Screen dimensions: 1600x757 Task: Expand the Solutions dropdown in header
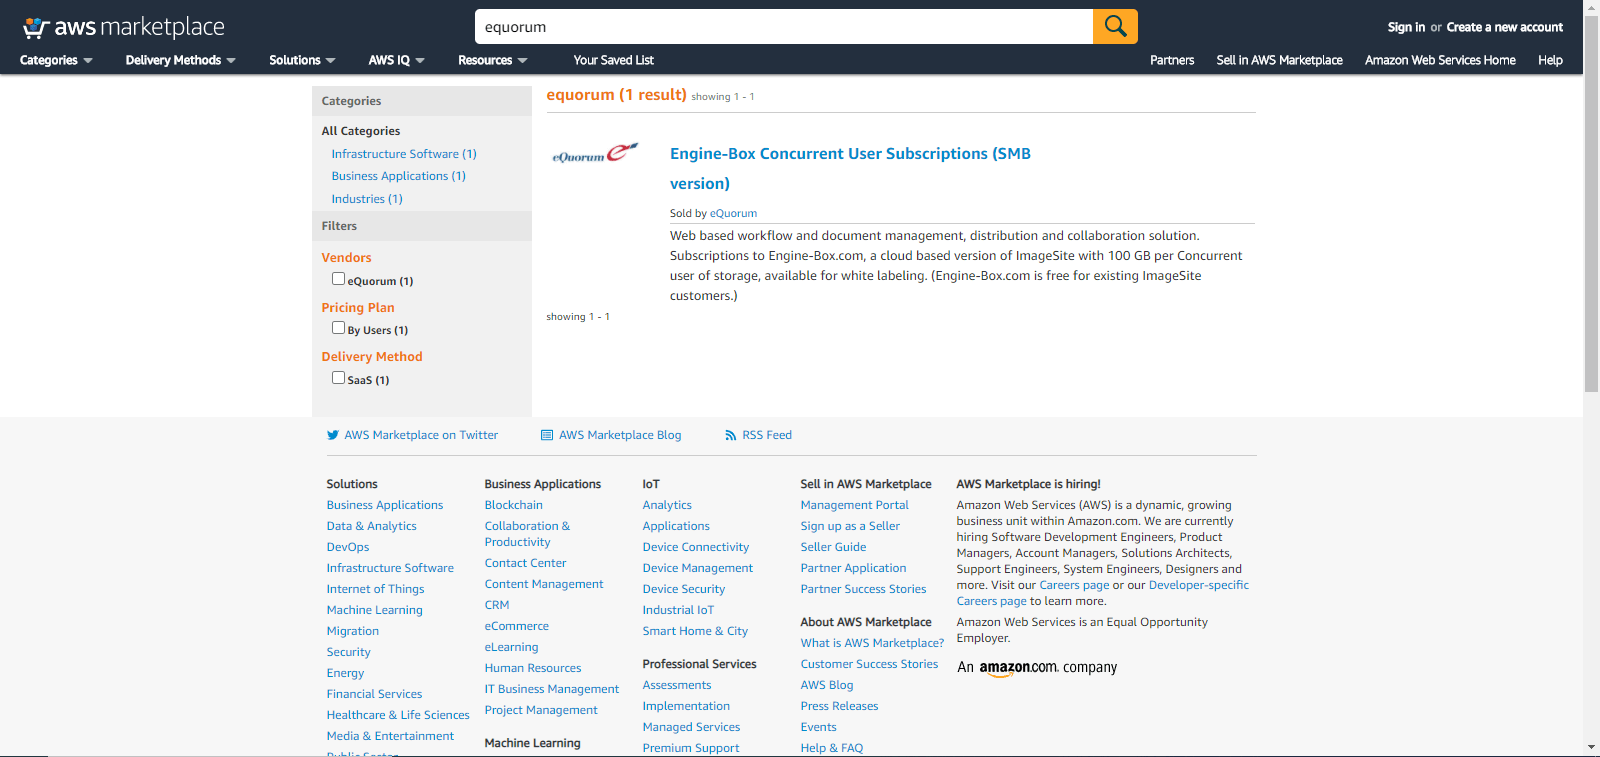302,60
